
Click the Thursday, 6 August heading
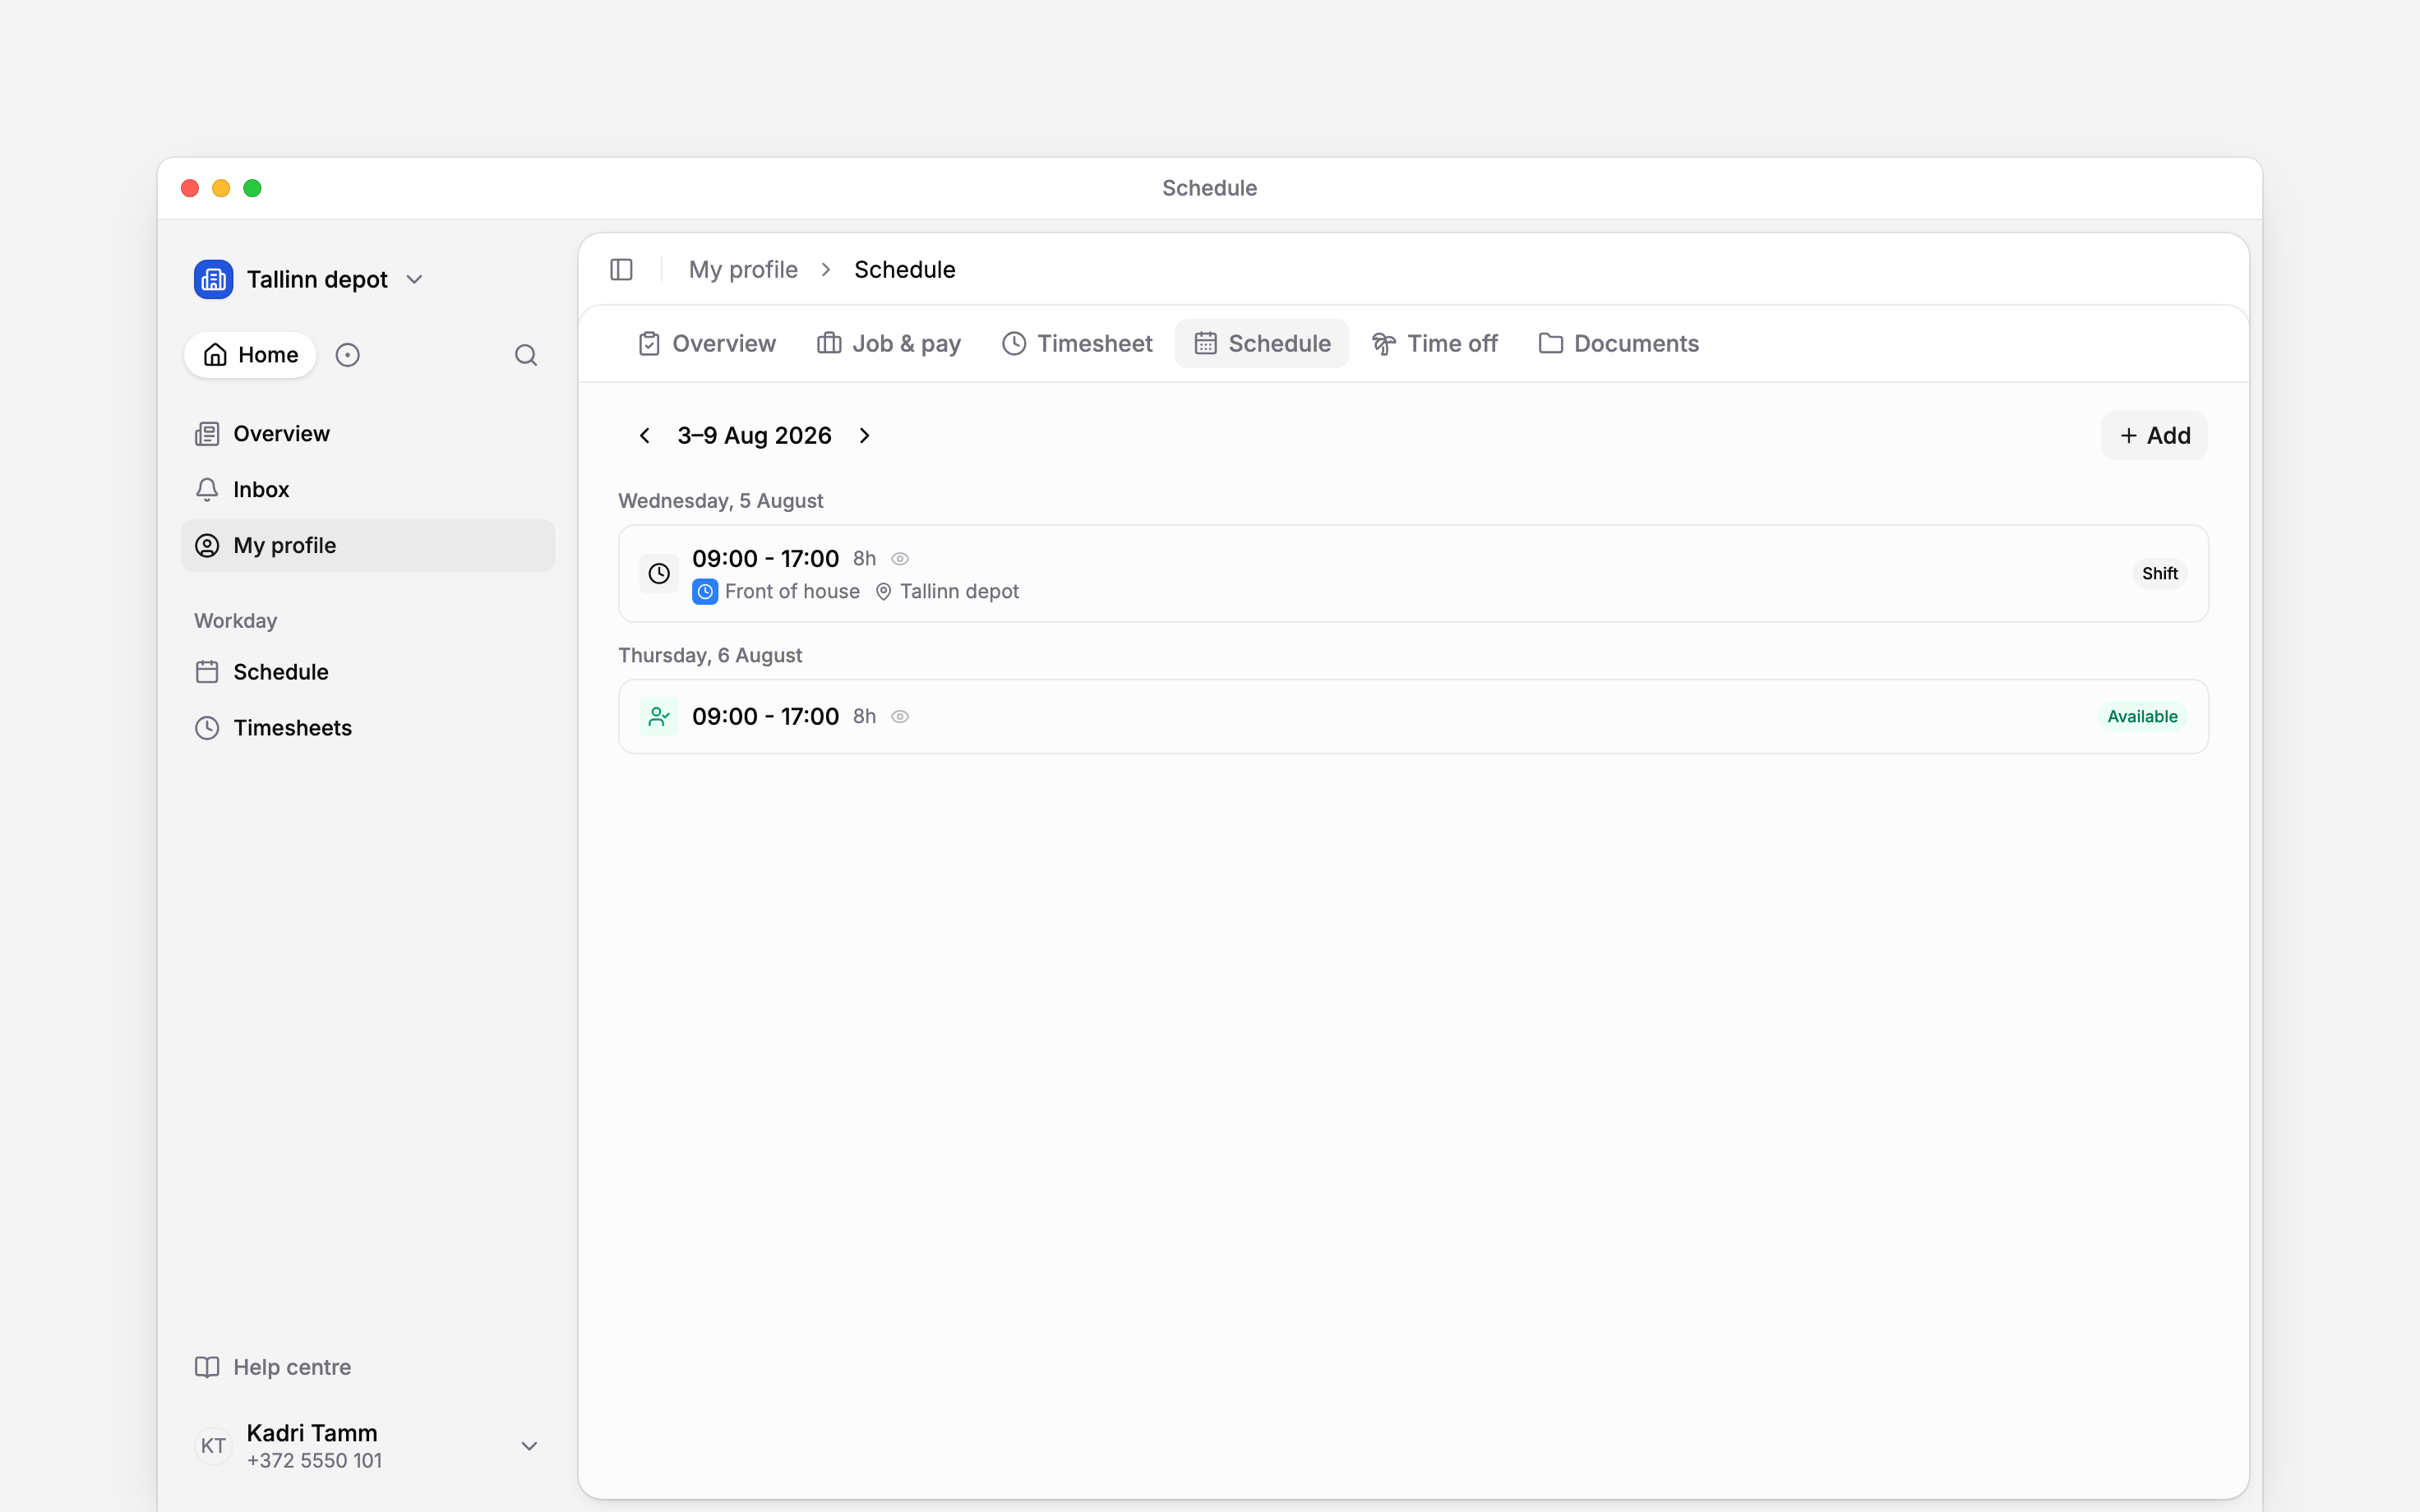[x=710, y=656]
